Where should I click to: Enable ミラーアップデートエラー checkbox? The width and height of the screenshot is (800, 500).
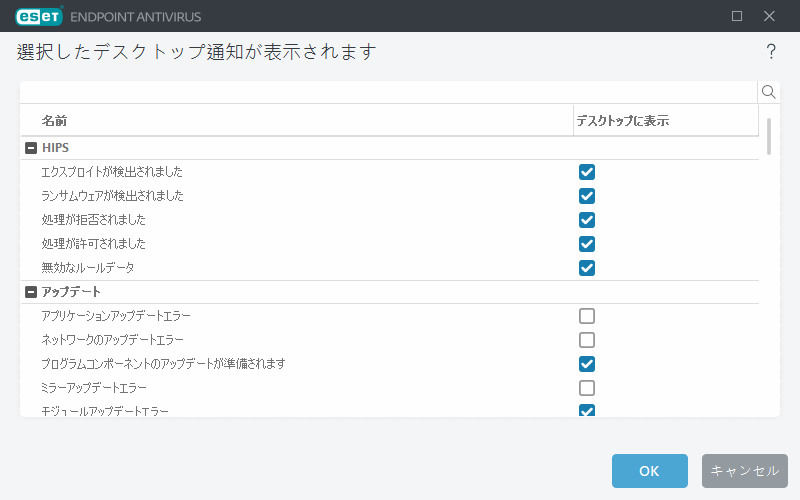coord(587,388)
